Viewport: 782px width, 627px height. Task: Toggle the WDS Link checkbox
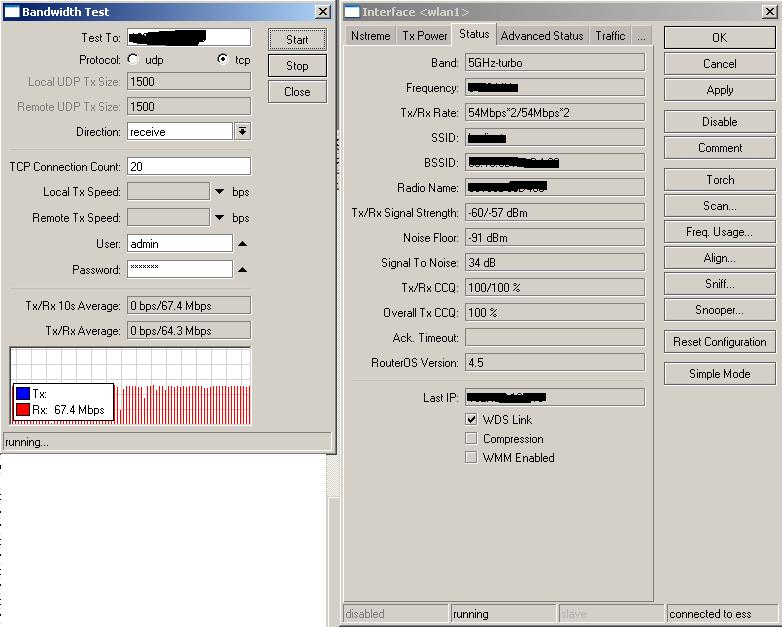coord(471,420)
